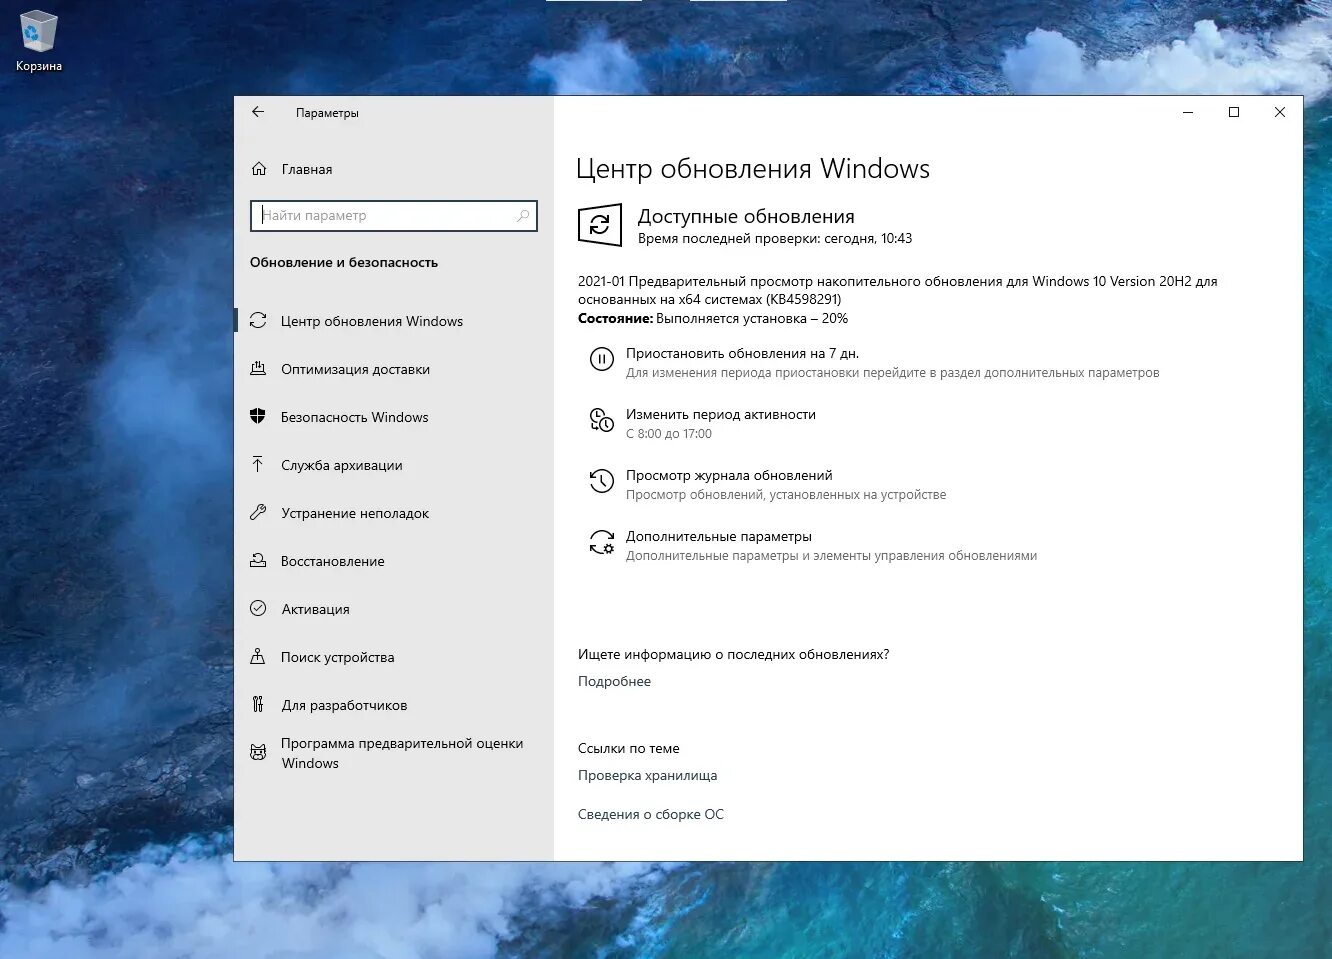Click the Проверка хранилища link

(x=647, y=775)
